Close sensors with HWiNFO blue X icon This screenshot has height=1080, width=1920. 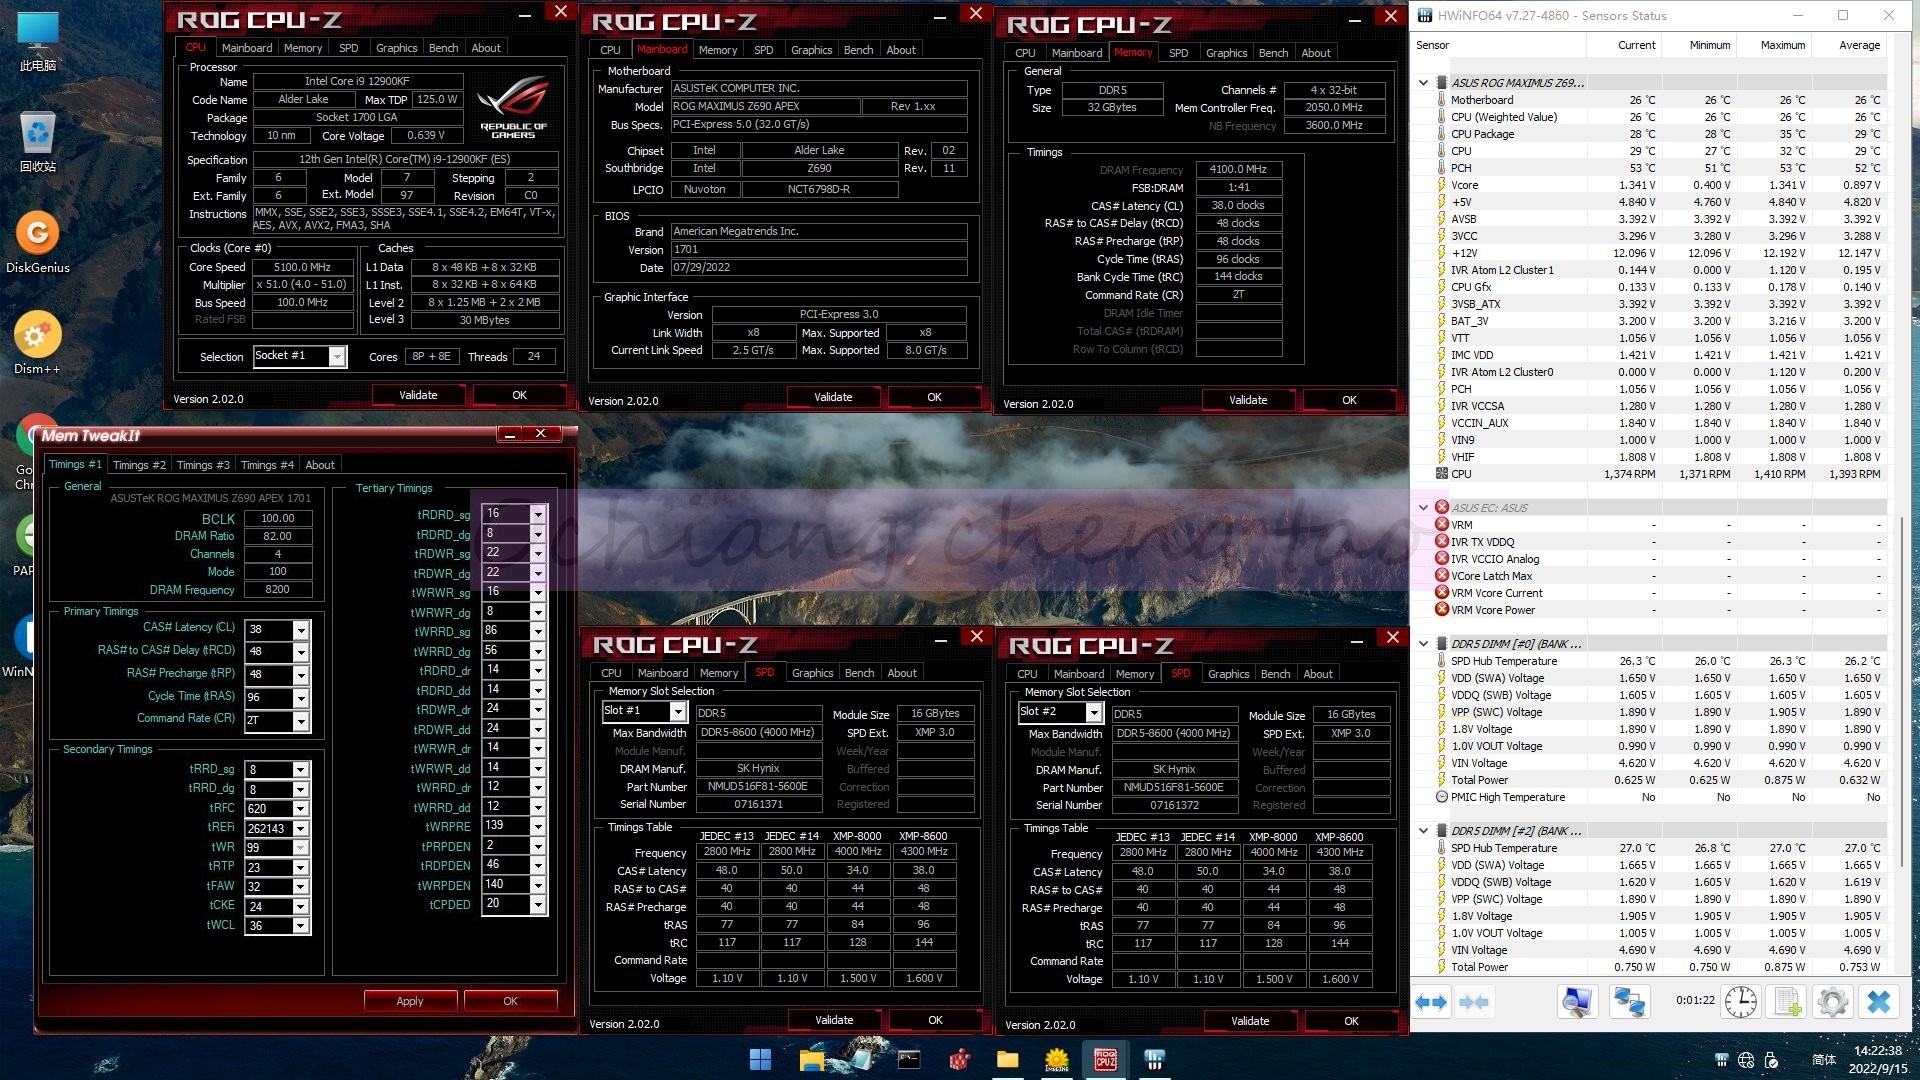click(1879, 1002)
